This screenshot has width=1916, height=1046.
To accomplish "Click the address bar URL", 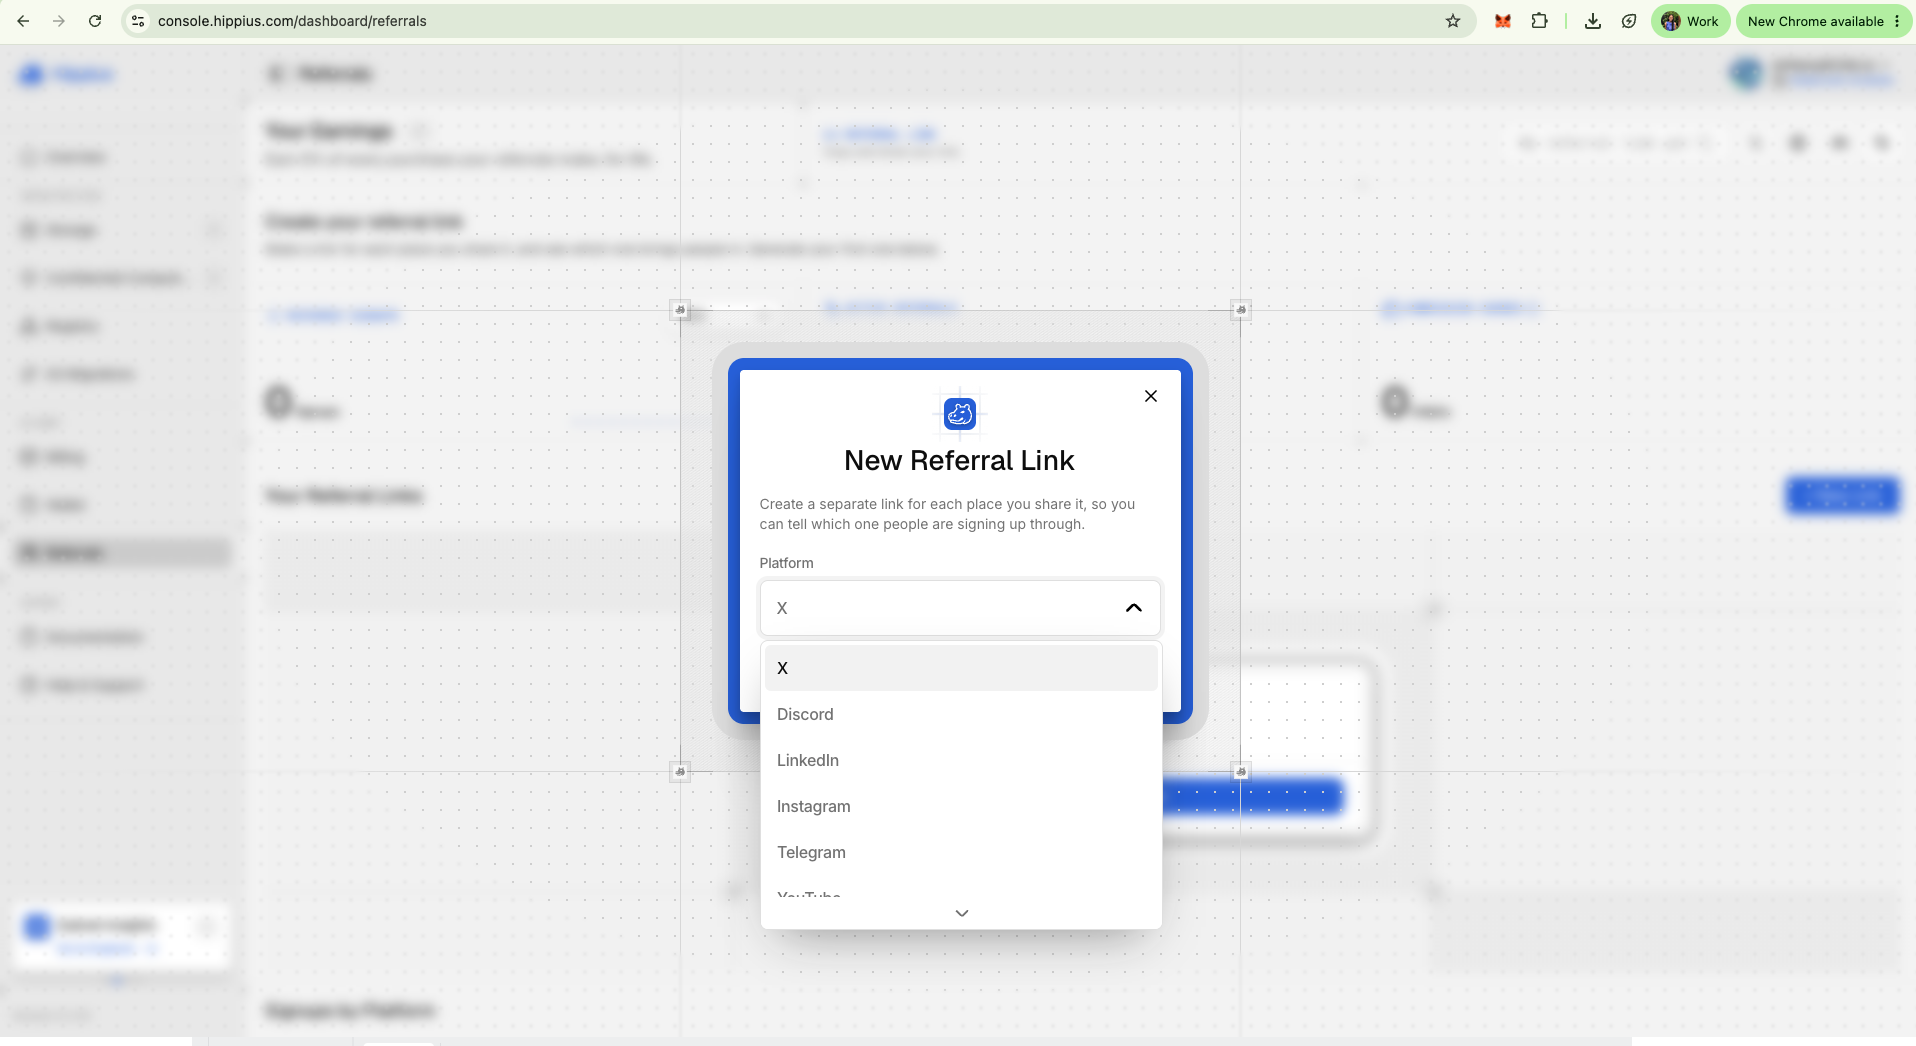I will (x=292, y=21).
